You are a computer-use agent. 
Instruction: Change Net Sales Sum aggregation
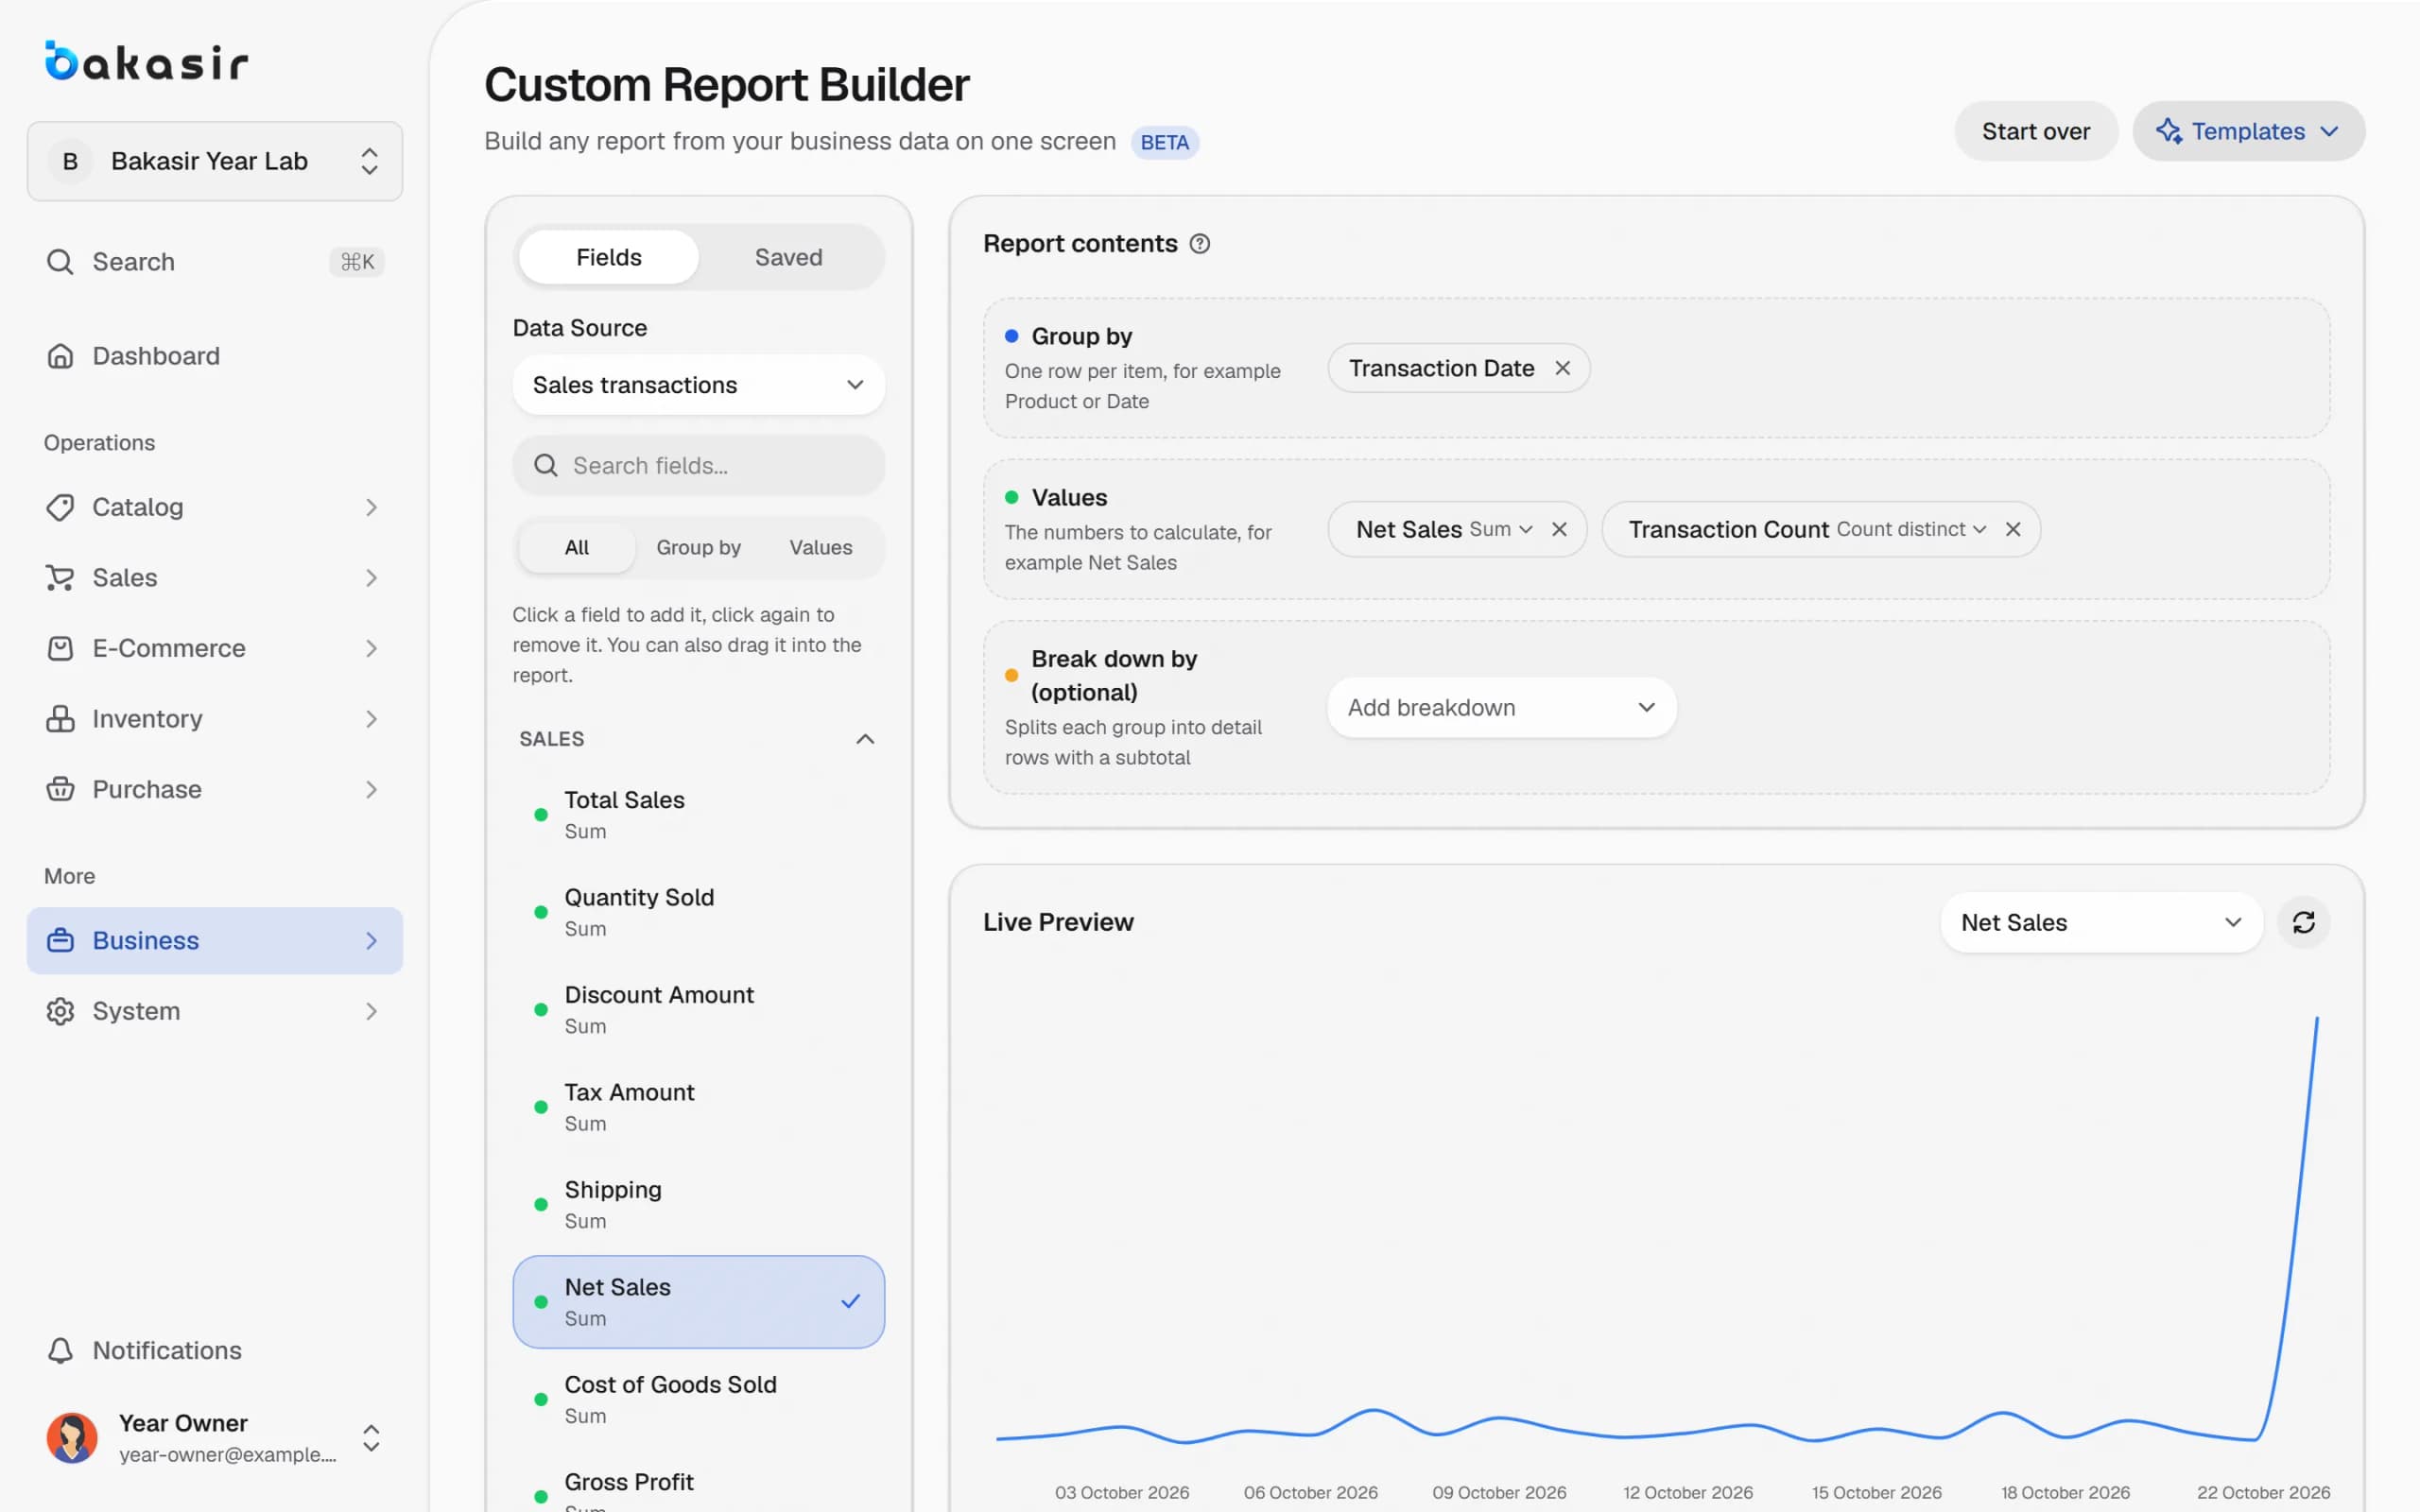click(x=1500, y=529)
